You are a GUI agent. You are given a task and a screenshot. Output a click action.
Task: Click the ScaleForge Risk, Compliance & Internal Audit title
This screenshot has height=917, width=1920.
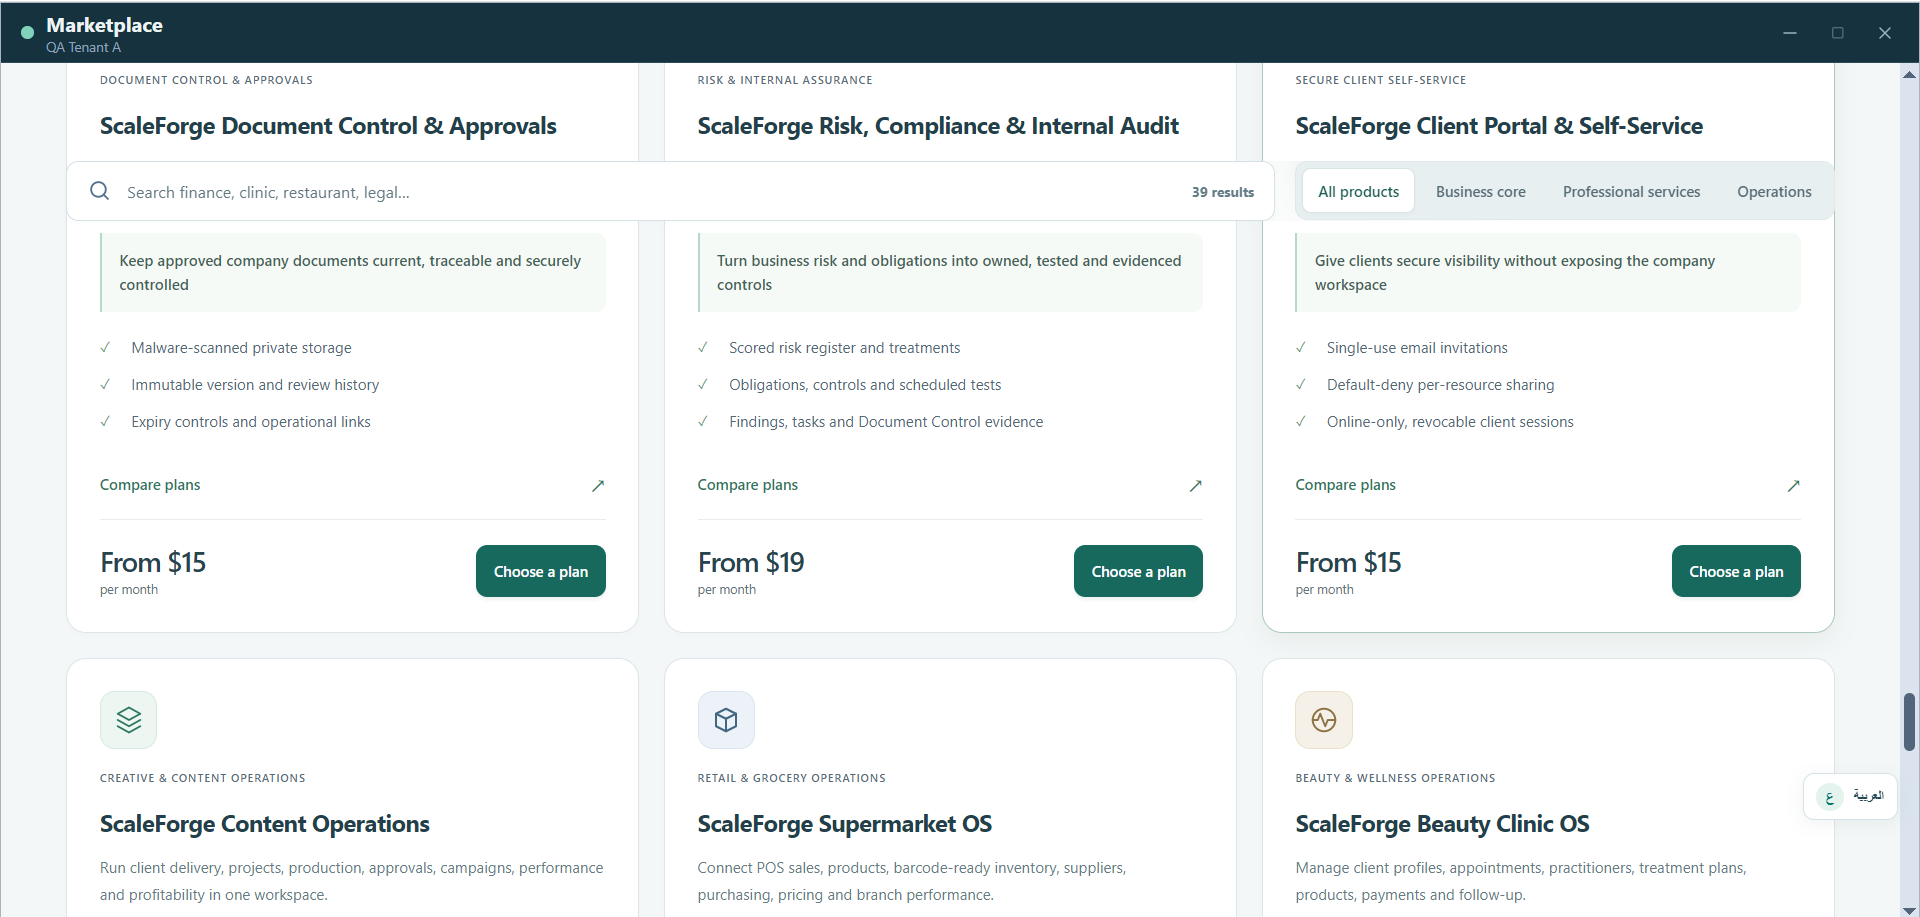(x=938, y=126)
